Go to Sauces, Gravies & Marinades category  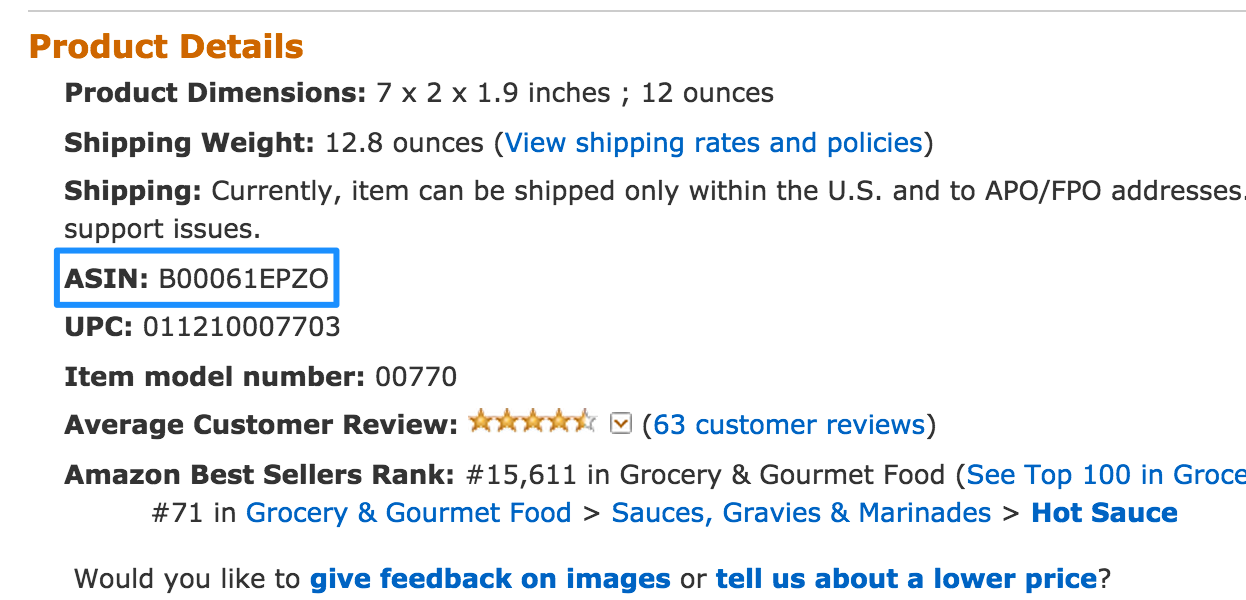tap(801, 513)
